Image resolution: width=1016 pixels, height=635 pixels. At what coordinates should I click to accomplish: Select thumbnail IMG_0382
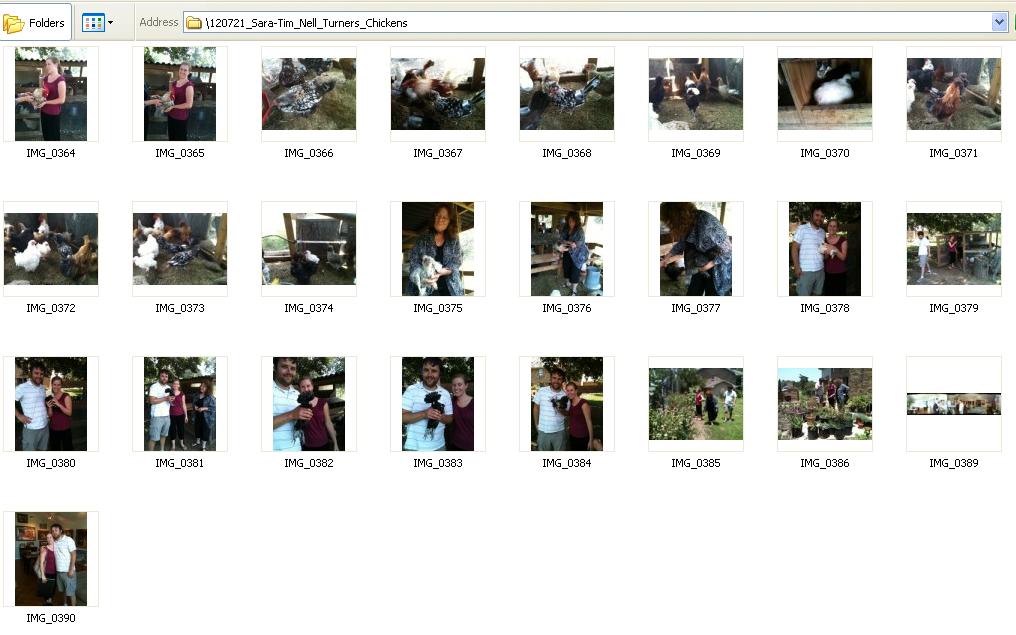(308, 404)
